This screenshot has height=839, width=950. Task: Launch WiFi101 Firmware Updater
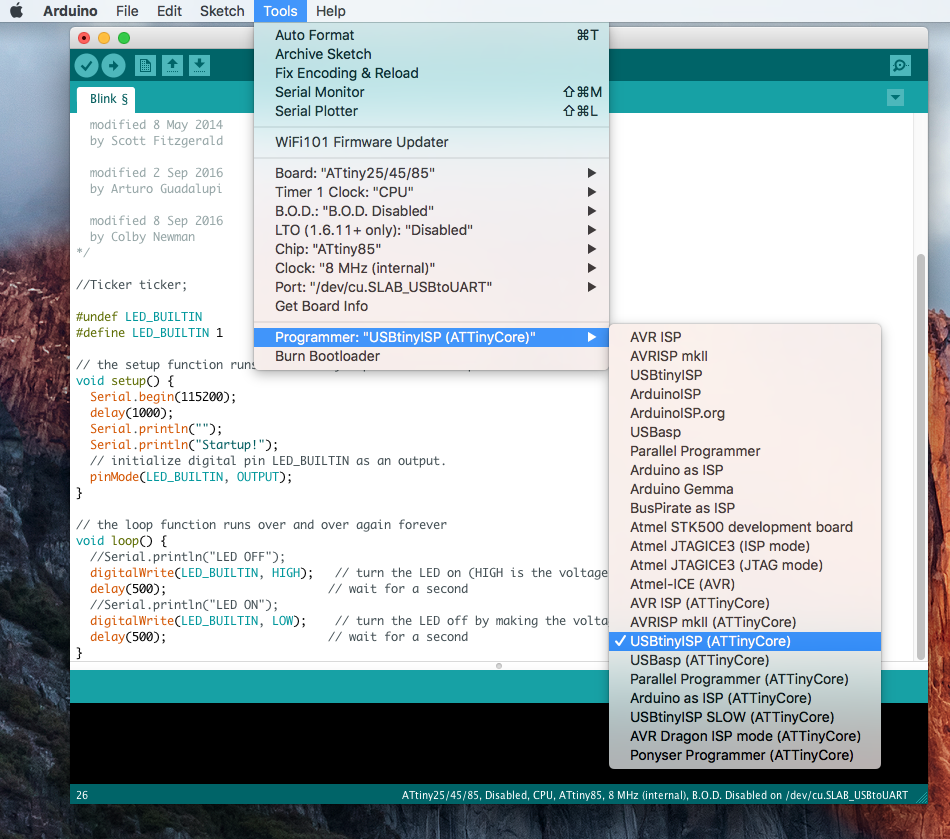pyautogui.click(x=431, y=142)
